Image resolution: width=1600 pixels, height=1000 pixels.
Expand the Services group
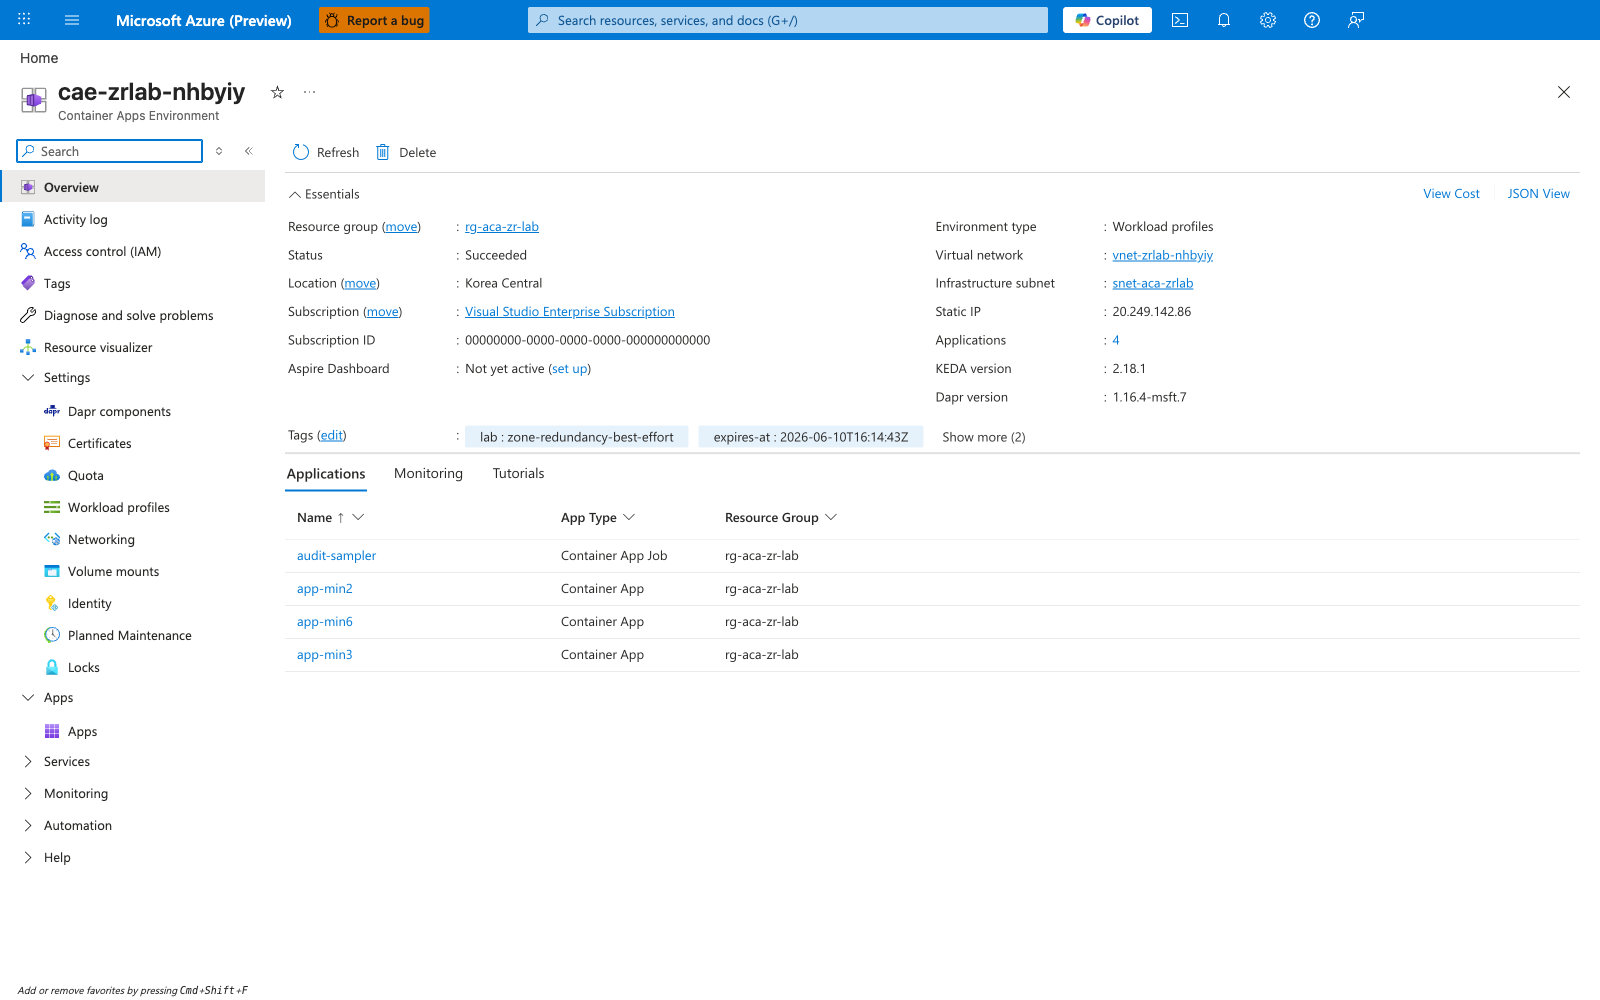tap(28, 762)
